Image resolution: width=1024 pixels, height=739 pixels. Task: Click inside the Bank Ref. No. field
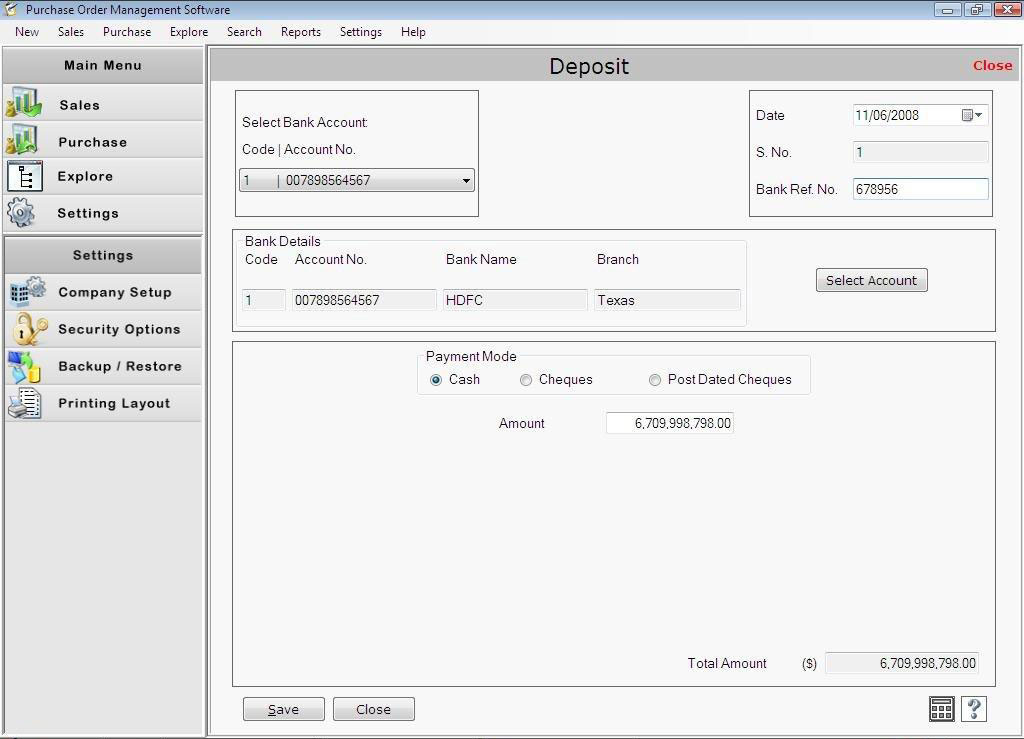pyautogui.click(x=919, y=189)
